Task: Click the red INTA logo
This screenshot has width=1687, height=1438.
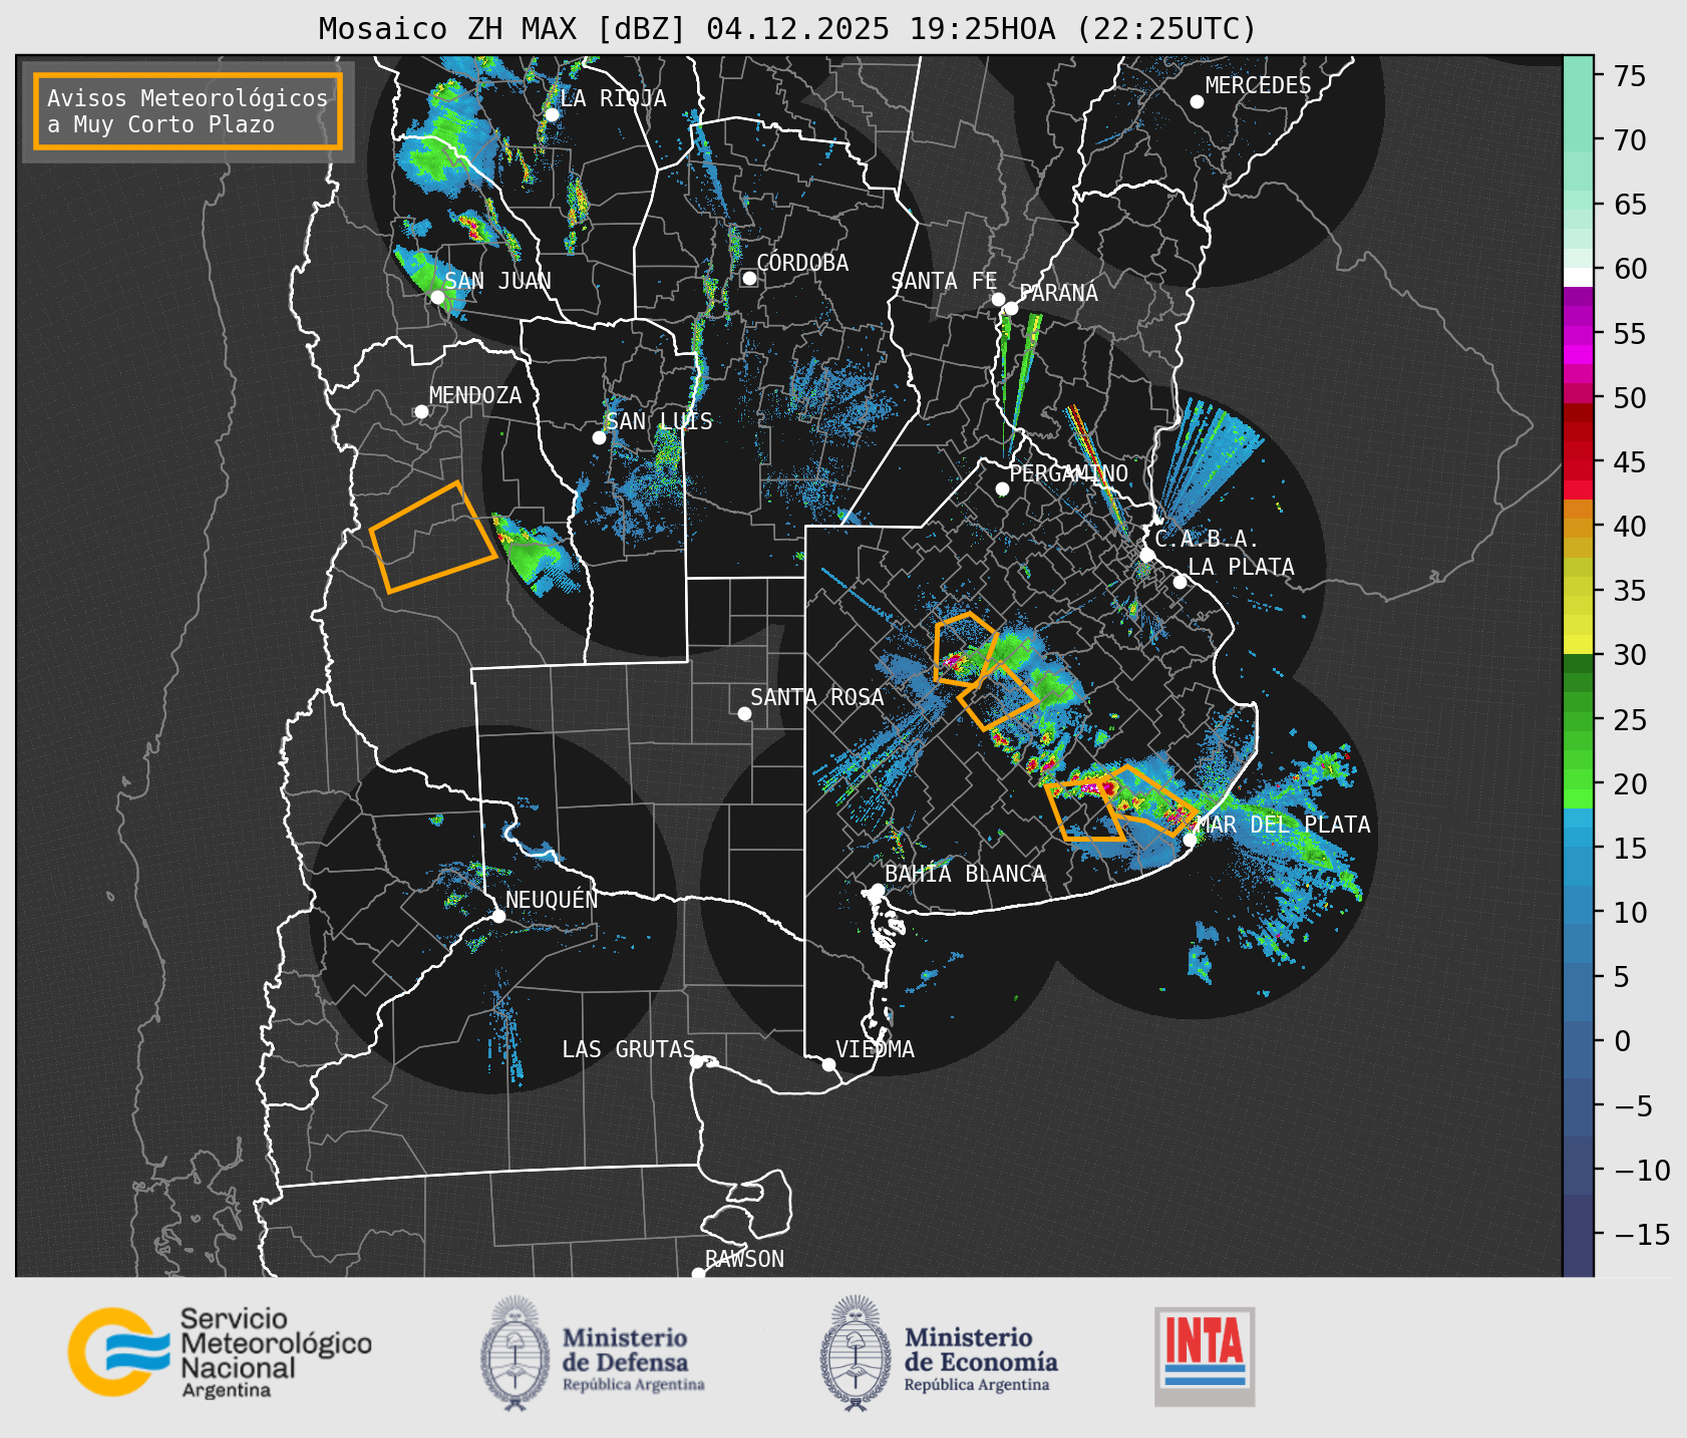Action: (1204, 1356)
